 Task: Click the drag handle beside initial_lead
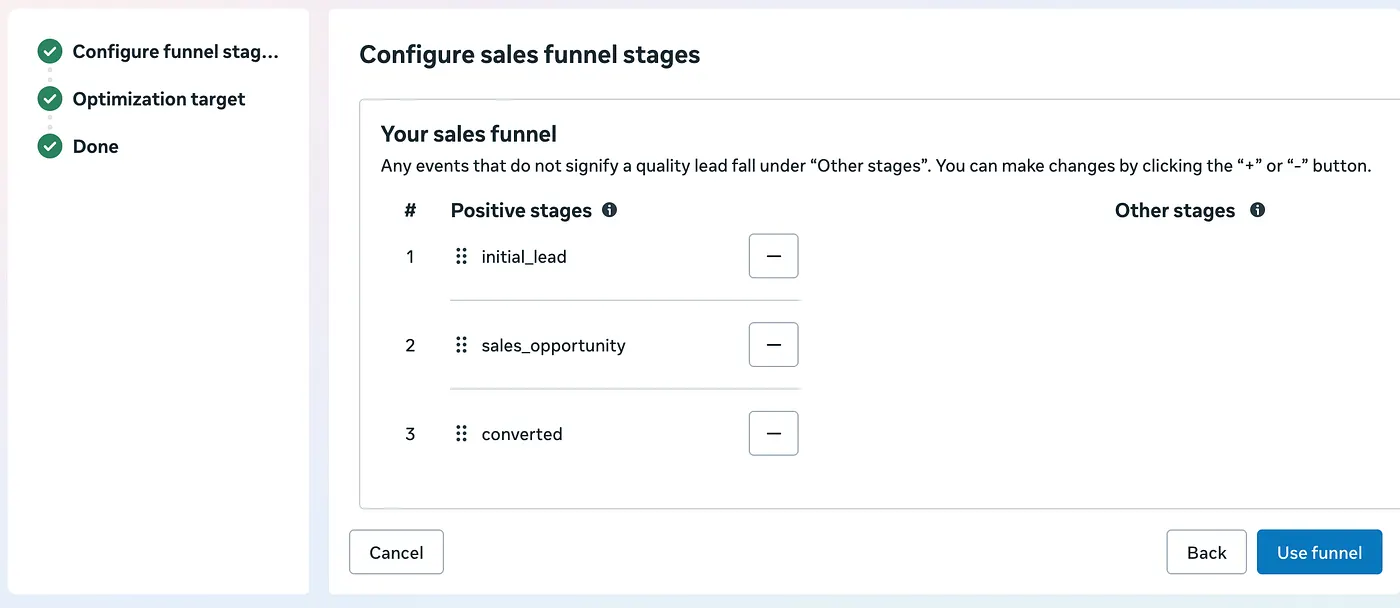pyautogui.click(x=461, y=256)
